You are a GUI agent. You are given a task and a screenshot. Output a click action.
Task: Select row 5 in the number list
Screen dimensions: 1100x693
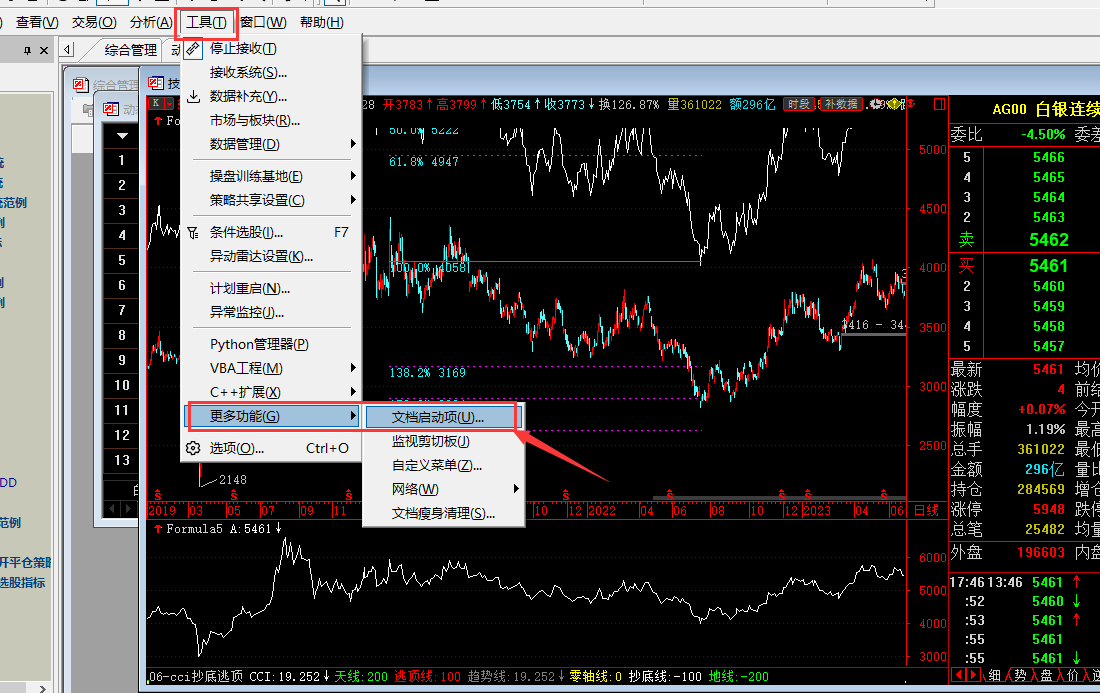click(122, 260)
